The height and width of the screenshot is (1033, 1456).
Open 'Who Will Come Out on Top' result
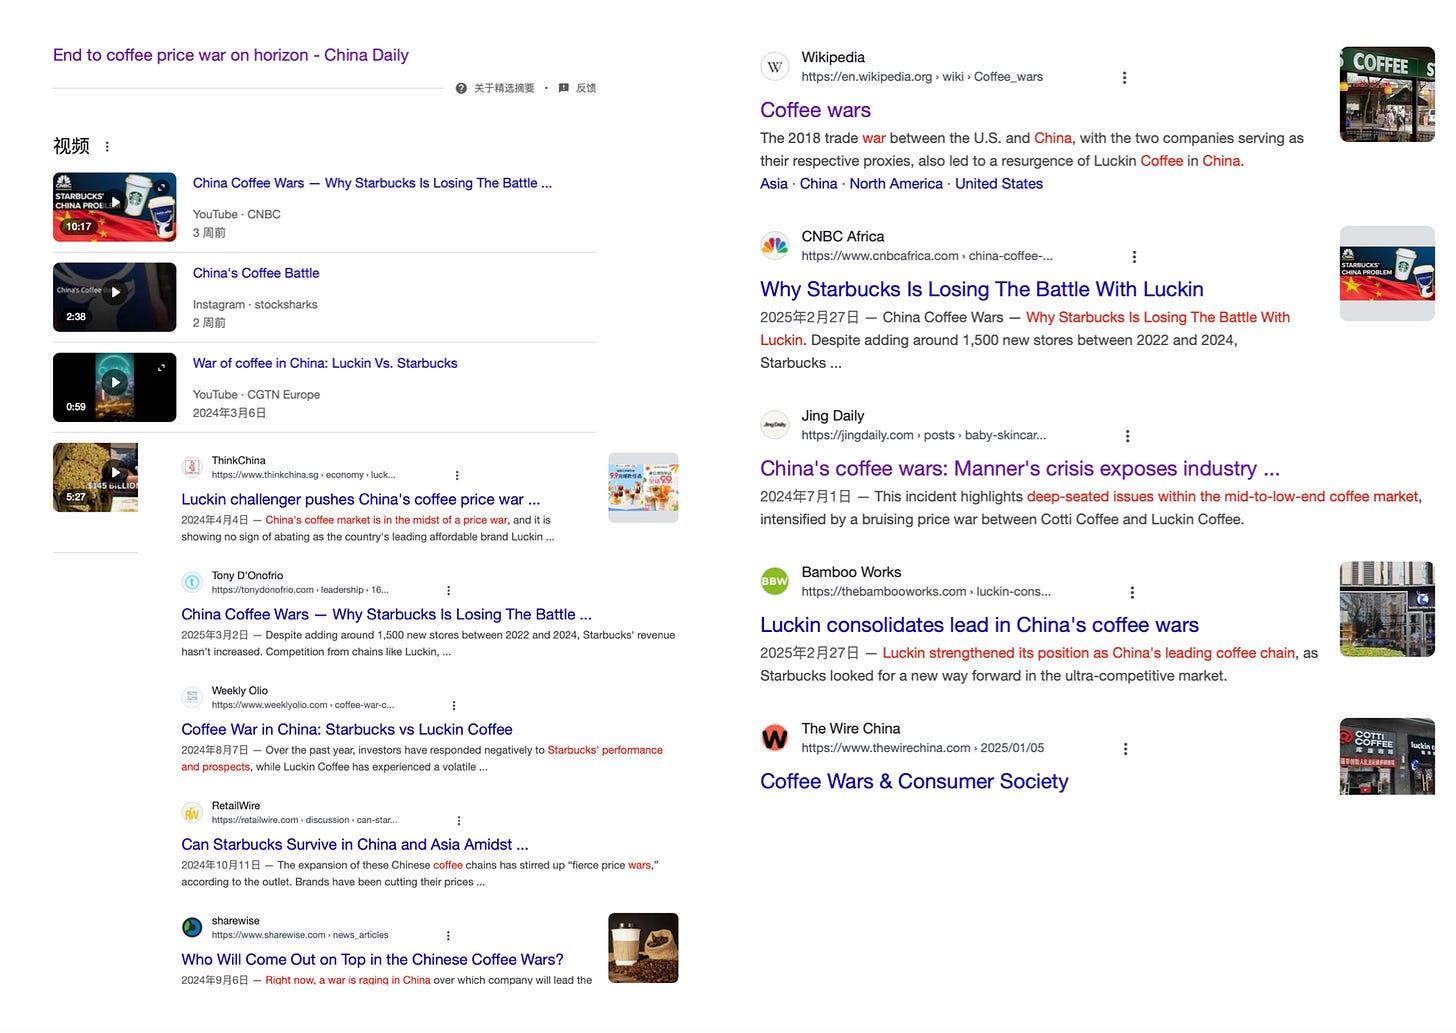(372, 959)
